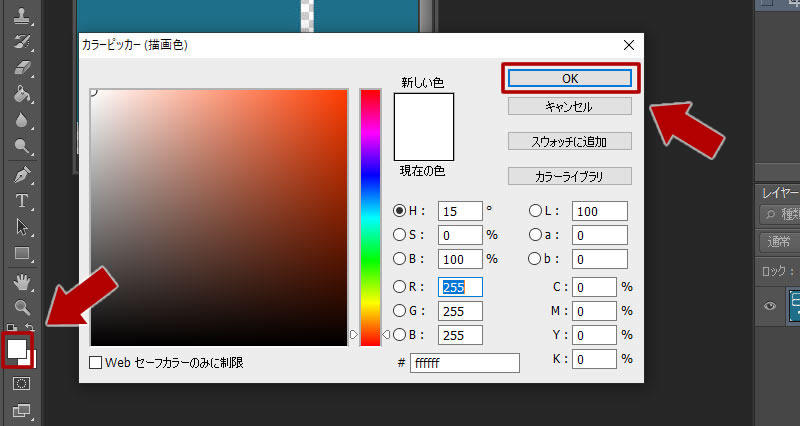Select the Lab a radio button
800x426 pixels.
(x=535, y=235)
